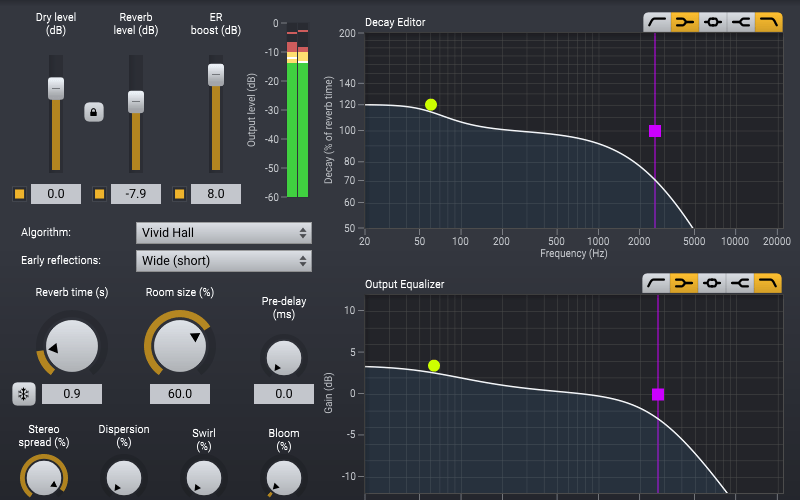Image resolution: width=800 pixels, height=500 pixels.
Task: Toggle the orange Reverb level enable checkbox
Action: [x=99, y=194]
